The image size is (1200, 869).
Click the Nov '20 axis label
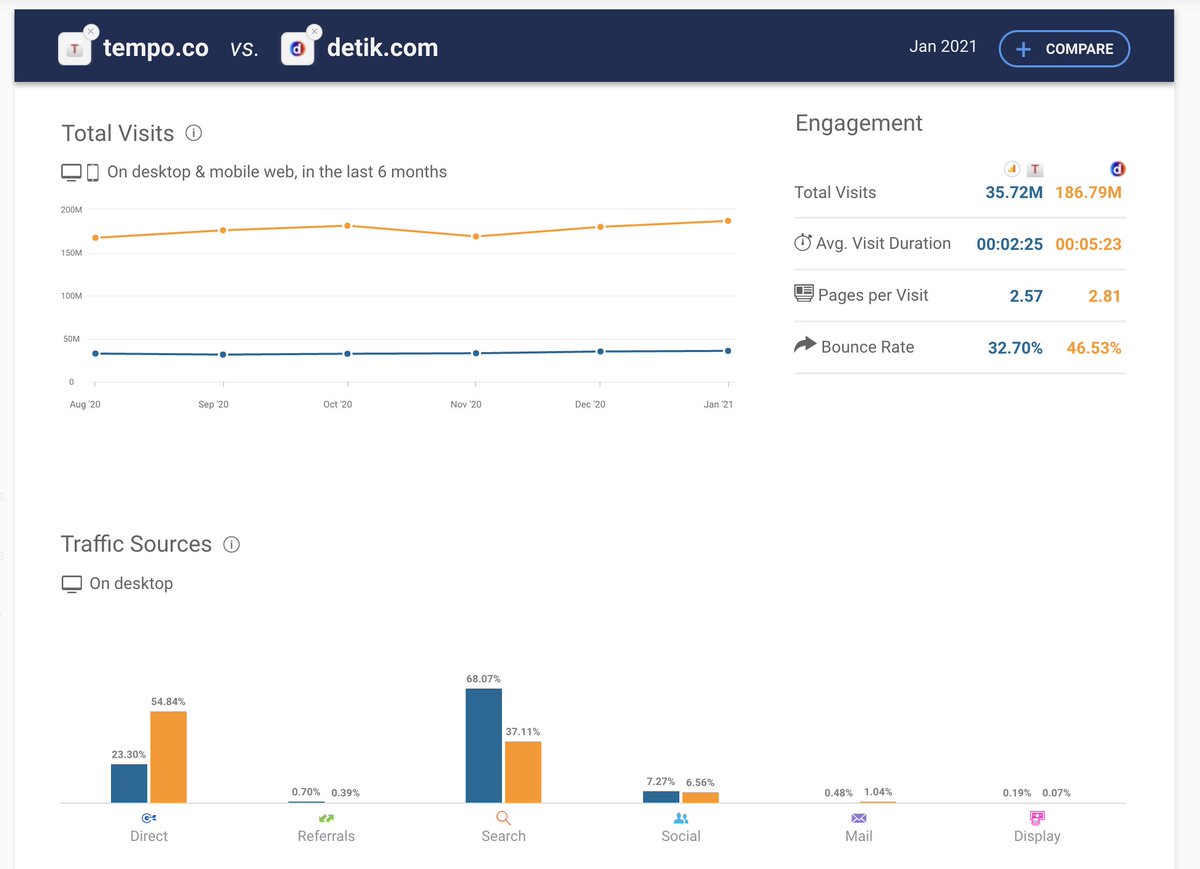(x=466, y=405)
